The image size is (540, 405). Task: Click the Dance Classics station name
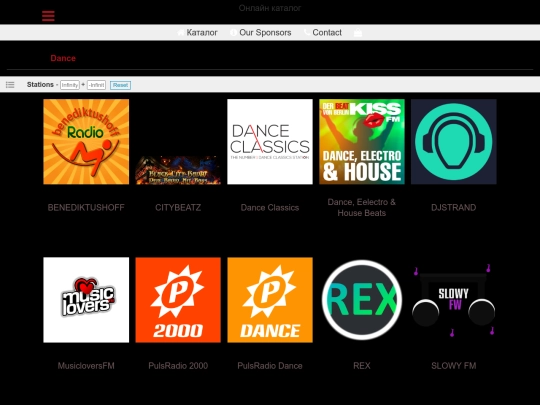270,208
